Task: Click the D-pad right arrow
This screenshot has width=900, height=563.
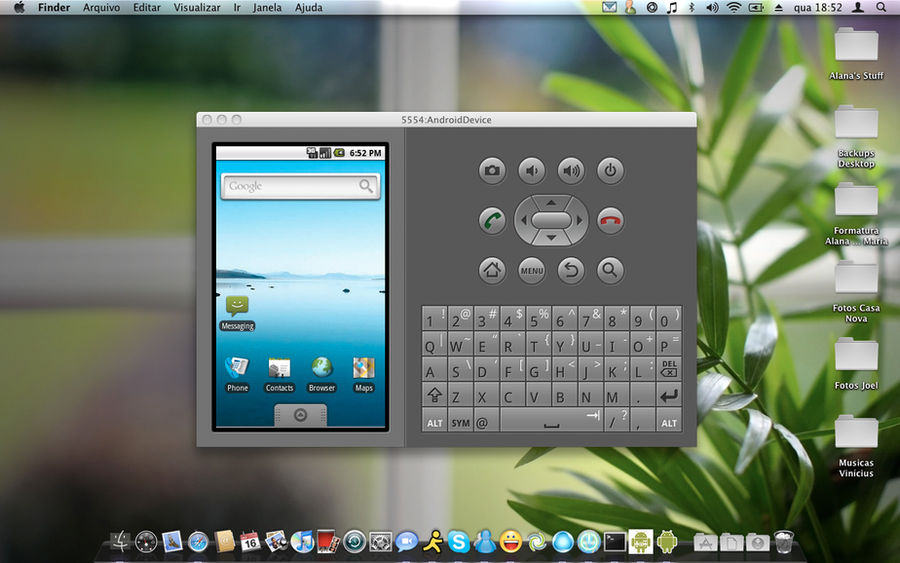Action: coord(579,220)
